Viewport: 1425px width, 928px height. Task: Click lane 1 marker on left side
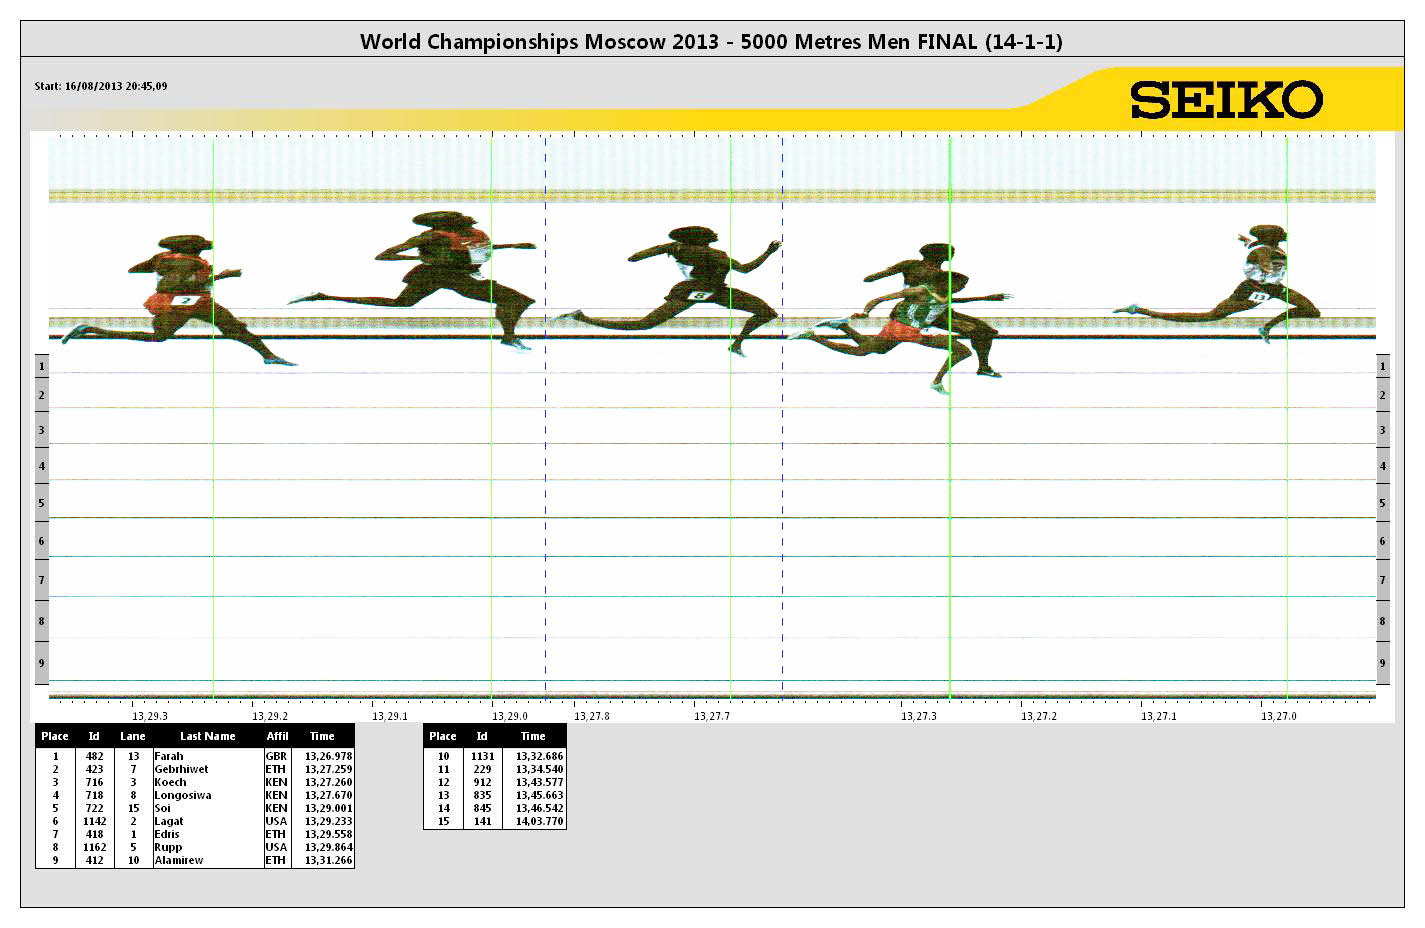(x=41, y=367)
